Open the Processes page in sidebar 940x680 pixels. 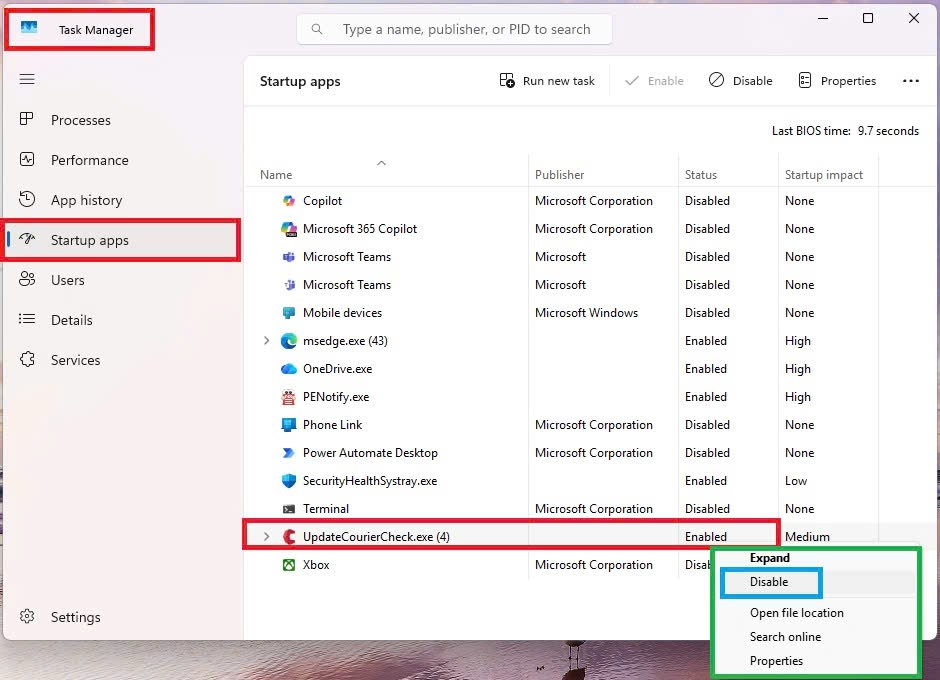click(x=80, y=120)
